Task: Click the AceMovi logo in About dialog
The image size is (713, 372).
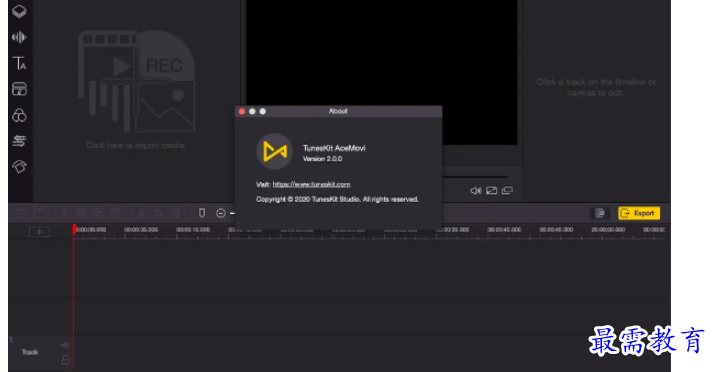Action: (x=275, y=151)
